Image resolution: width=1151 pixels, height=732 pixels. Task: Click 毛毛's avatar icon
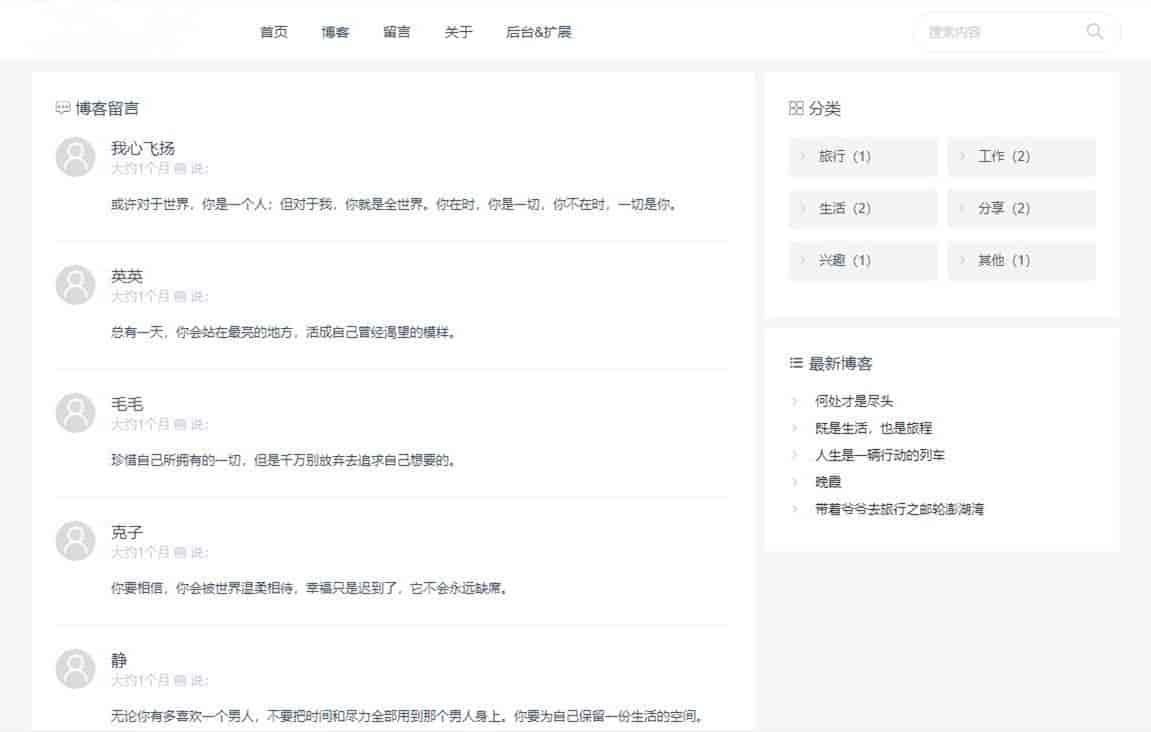pyautogui.click(x=75, y=413)
